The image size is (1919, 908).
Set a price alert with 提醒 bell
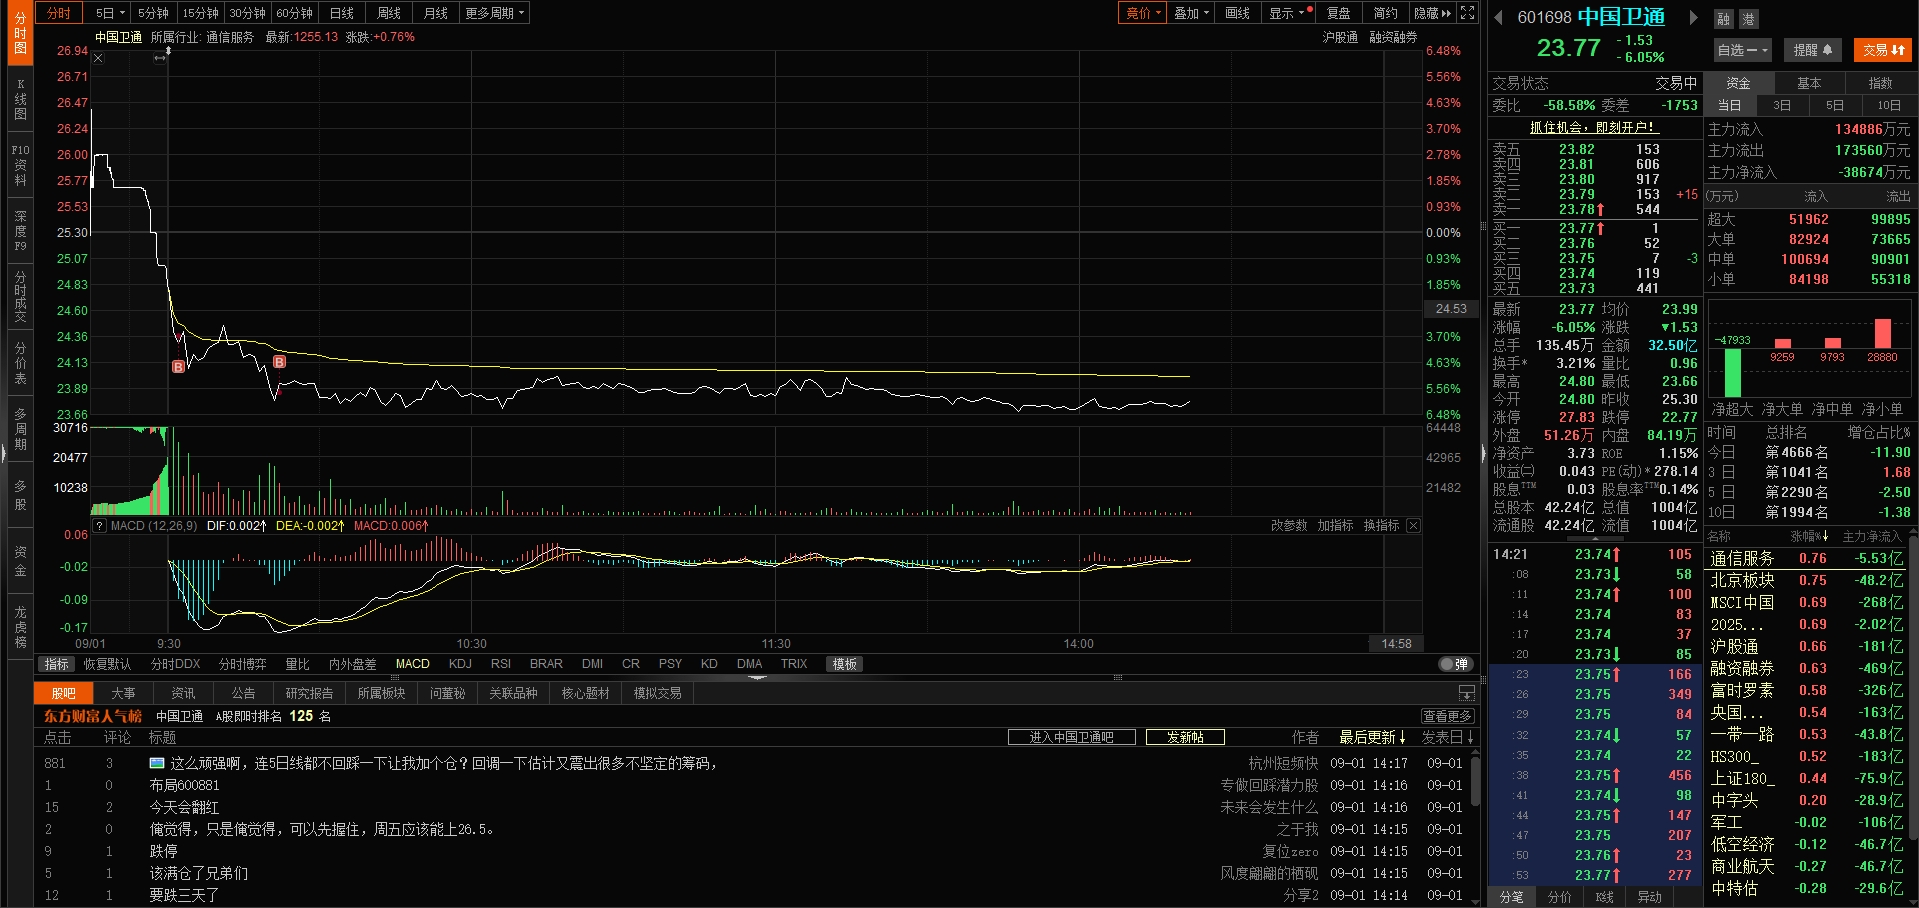click(x=1812, y=50)
